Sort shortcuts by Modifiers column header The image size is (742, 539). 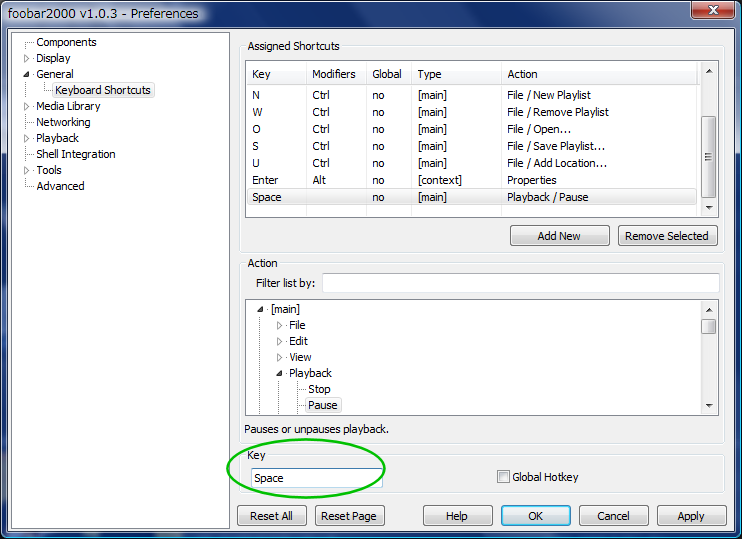click(x=336, y=74)
